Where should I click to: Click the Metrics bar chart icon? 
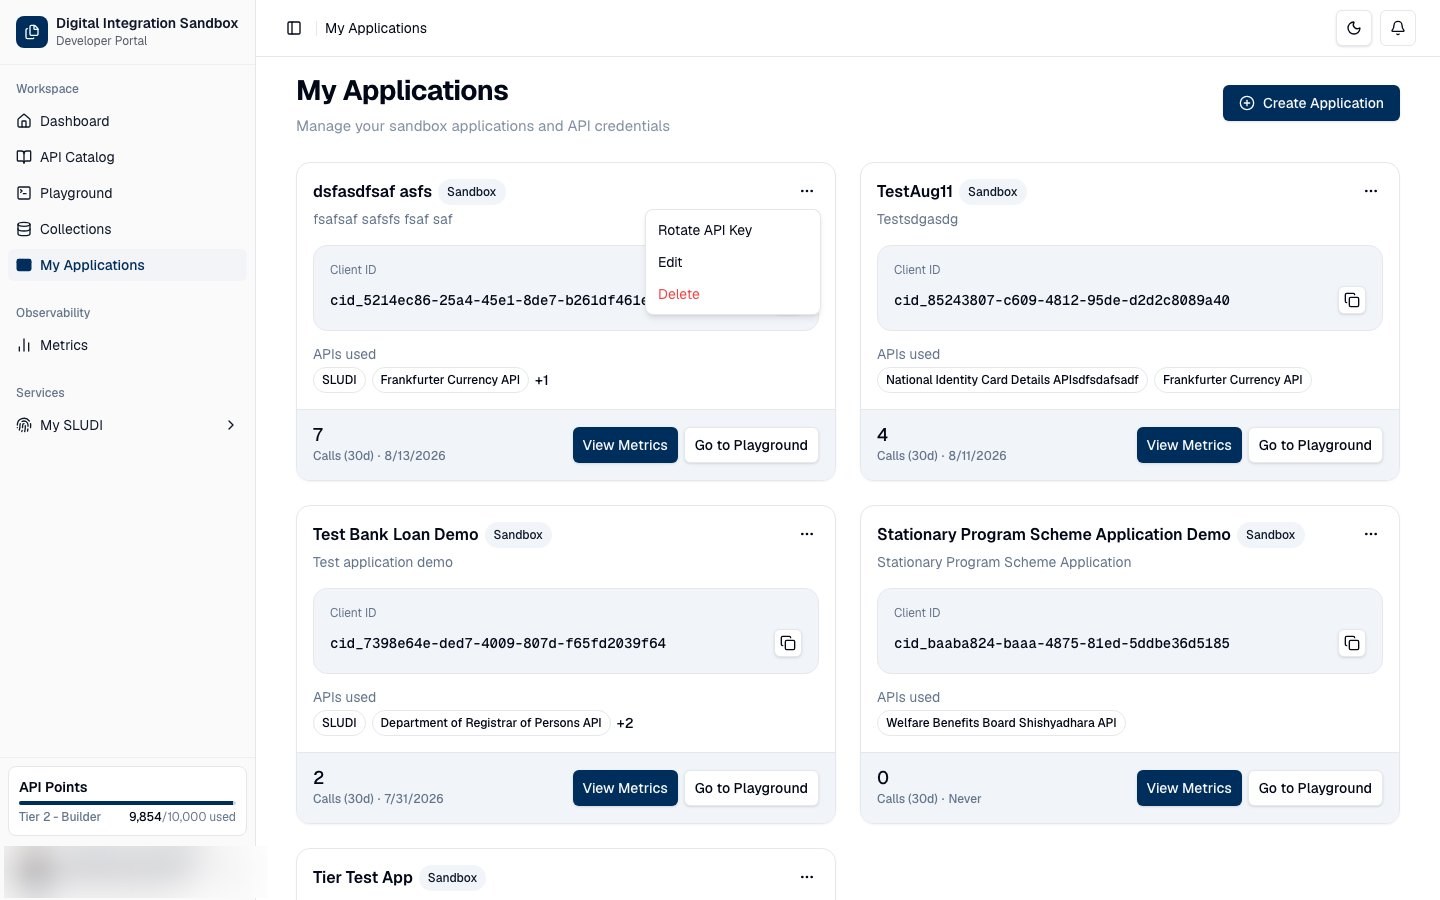tap(24, 345)
